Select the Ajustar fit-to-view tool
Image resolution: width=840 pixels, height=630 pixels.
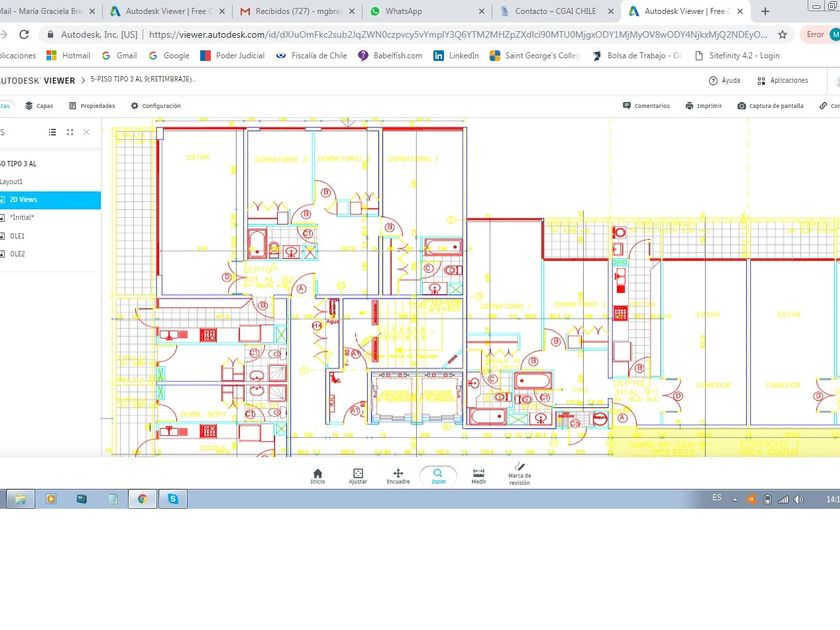coord(358,475)
